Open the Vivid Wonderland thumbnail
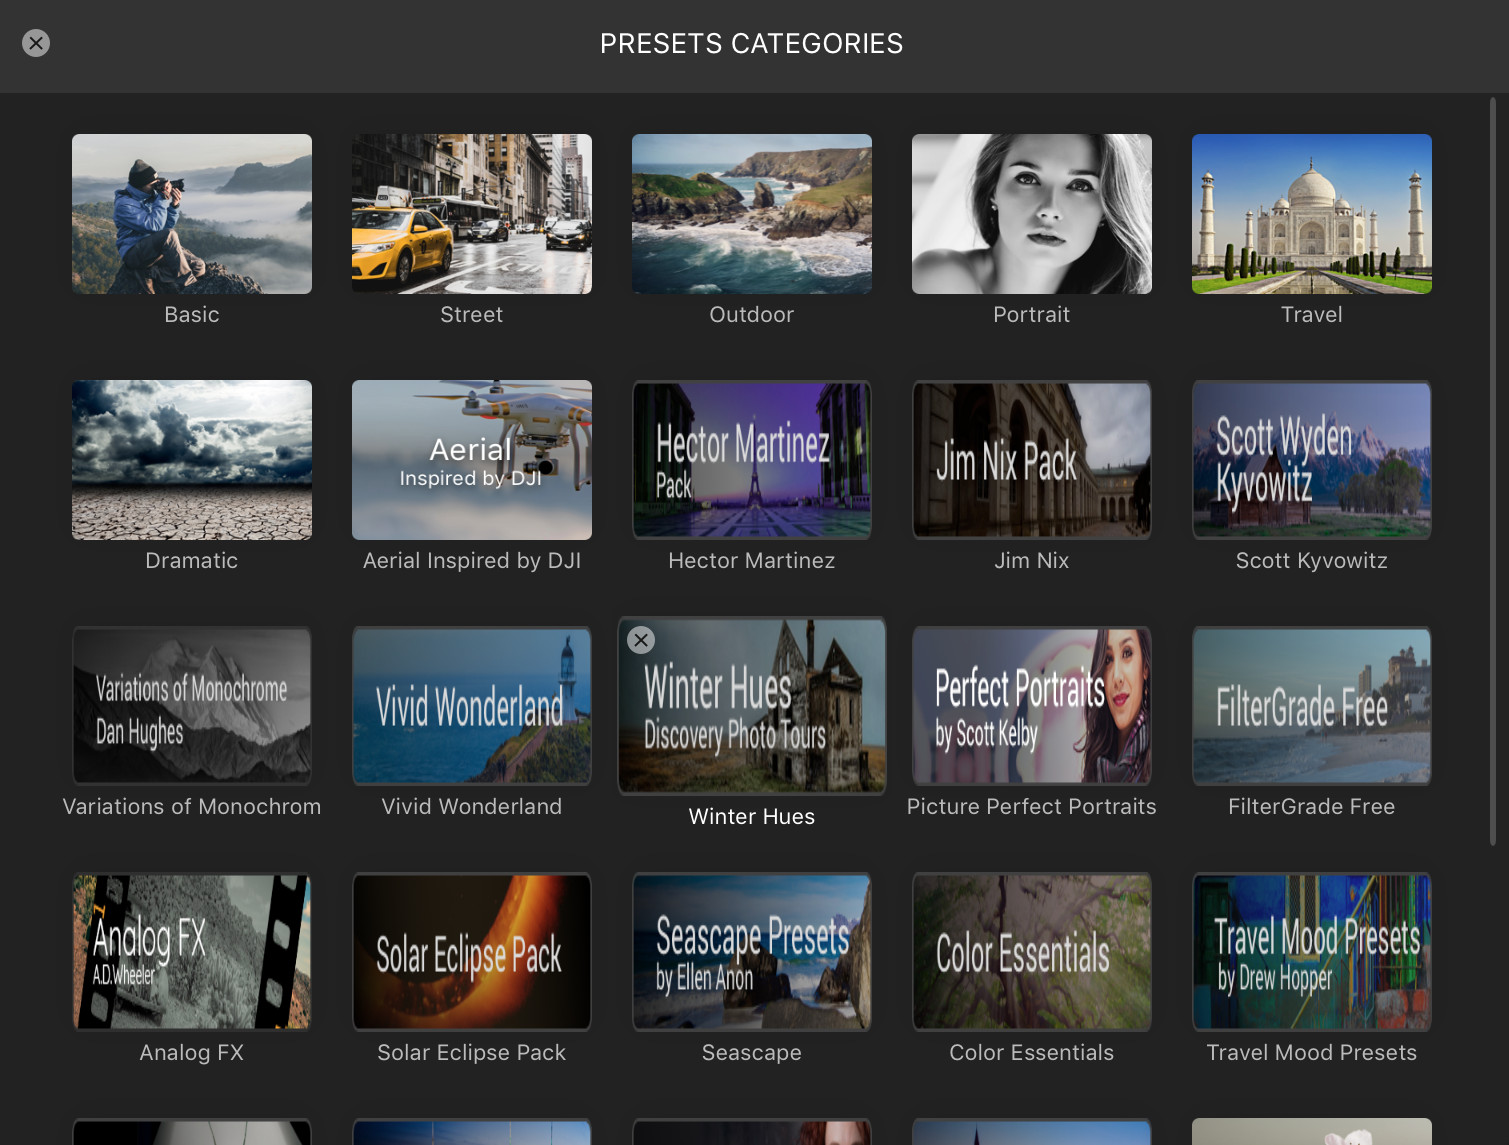This screenshot has height=1145, width=1509. [x=472, y=706]
